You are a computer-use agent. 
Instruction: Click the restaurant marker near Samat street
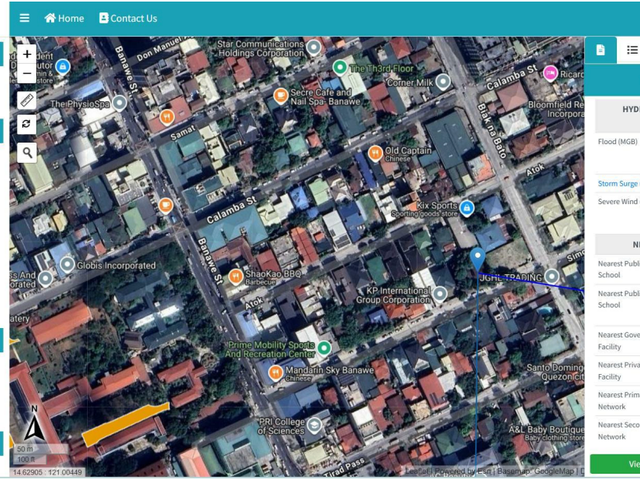point(167,117)
